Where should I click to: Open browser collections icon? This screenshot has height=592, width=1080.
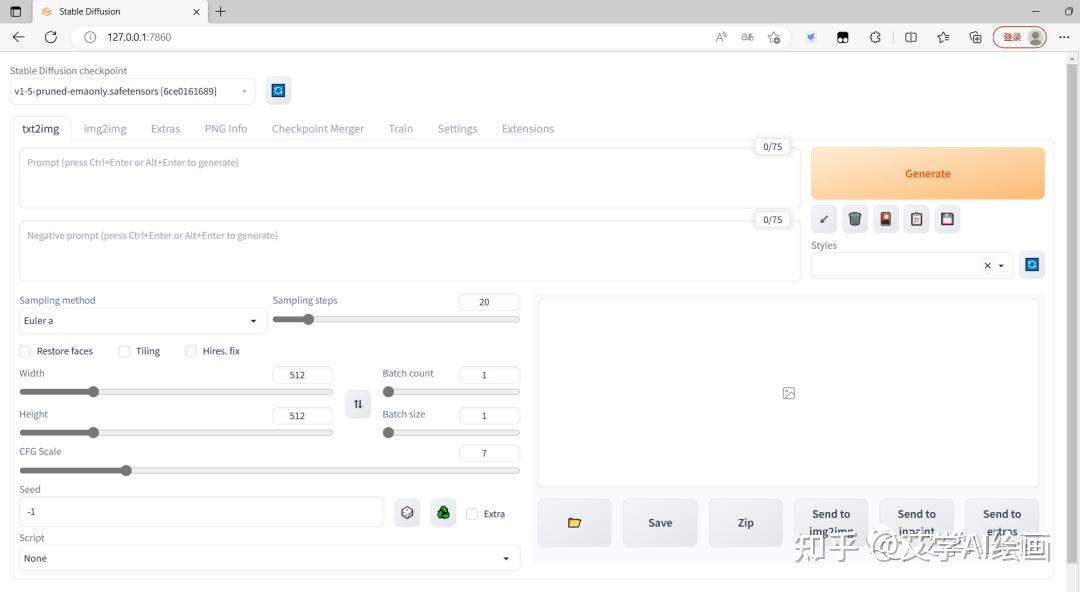(975, 37)
